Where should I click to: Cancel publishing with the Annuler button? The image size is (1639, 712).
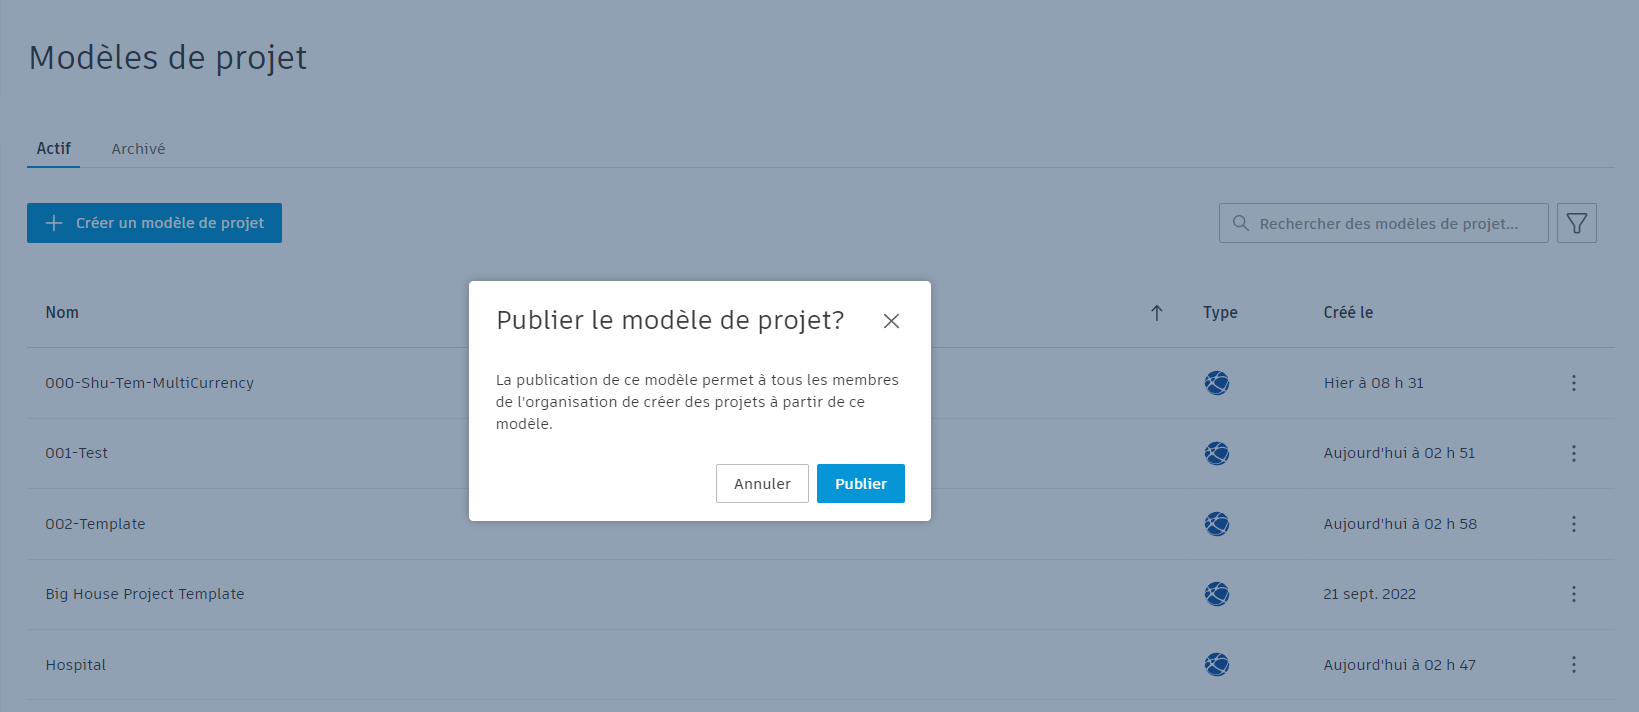coord(762,484)
